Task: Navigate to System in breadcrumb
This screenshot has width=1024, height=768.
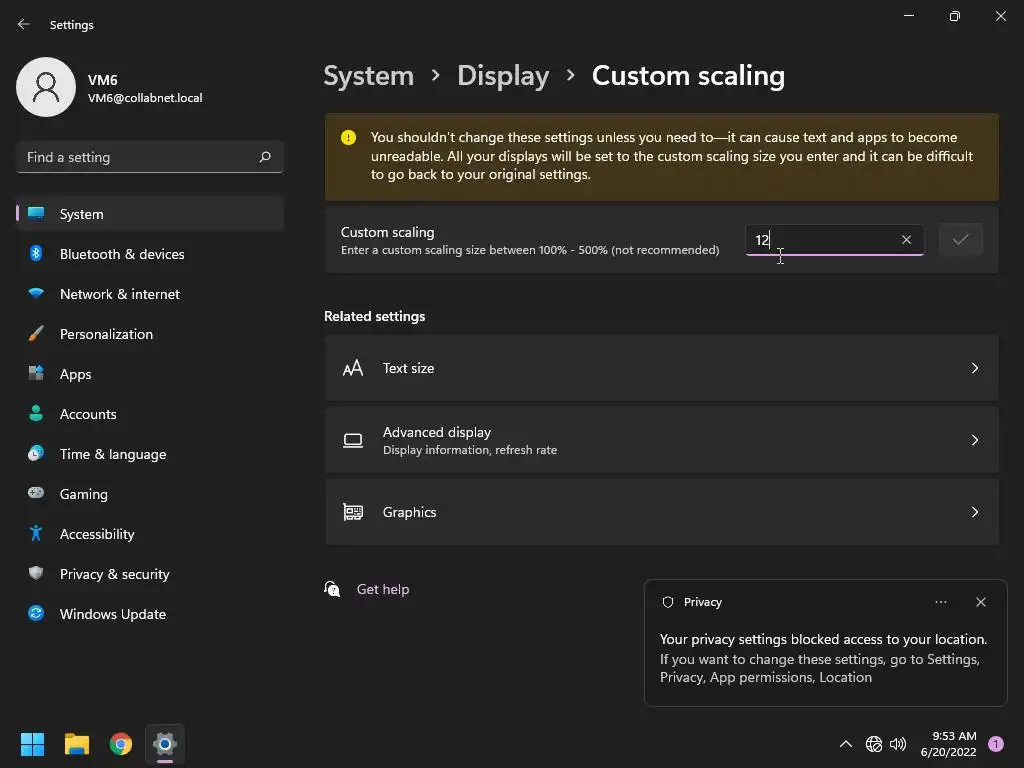Action: pyautogui.click(x=368, y=76)
